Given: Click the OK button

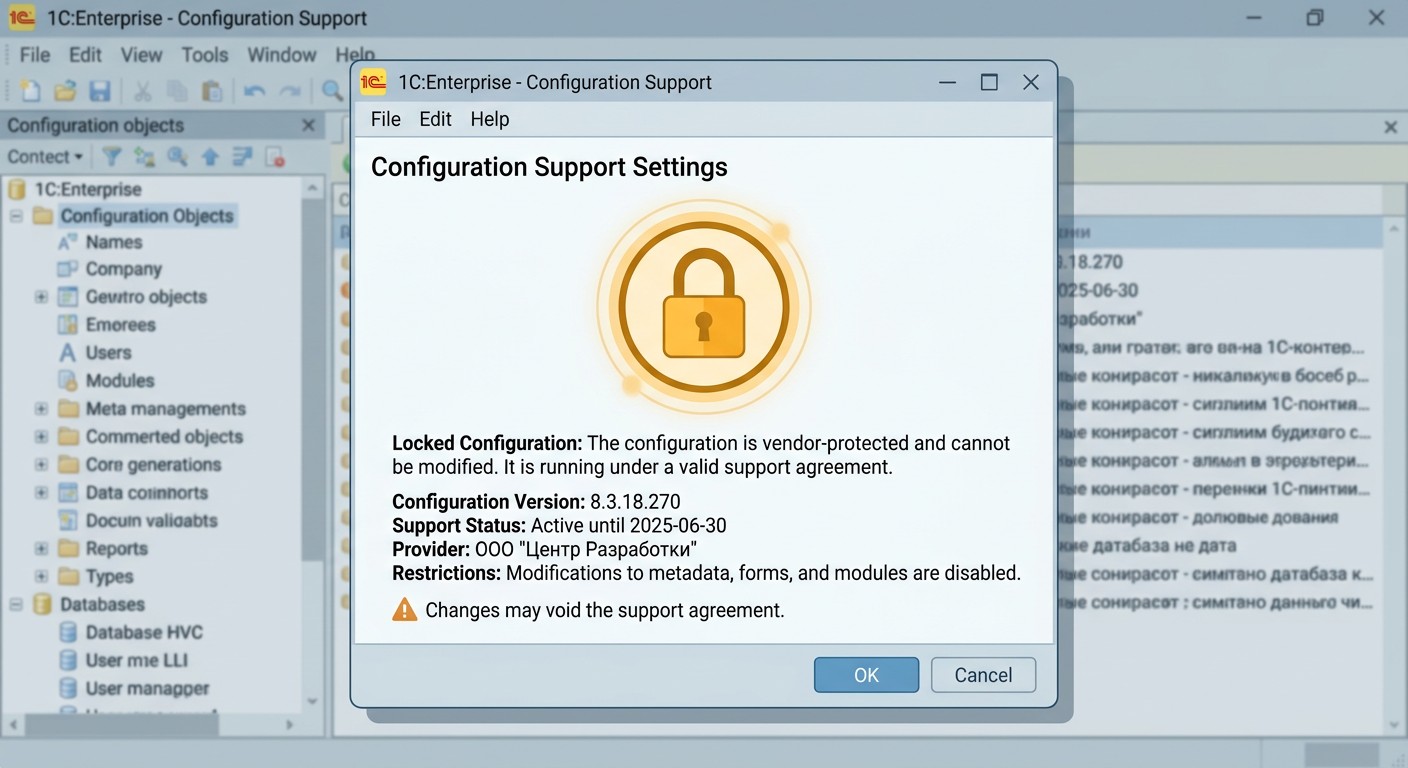Looking at the screenshot, I should pyautogui.click(x=866, y=675).
